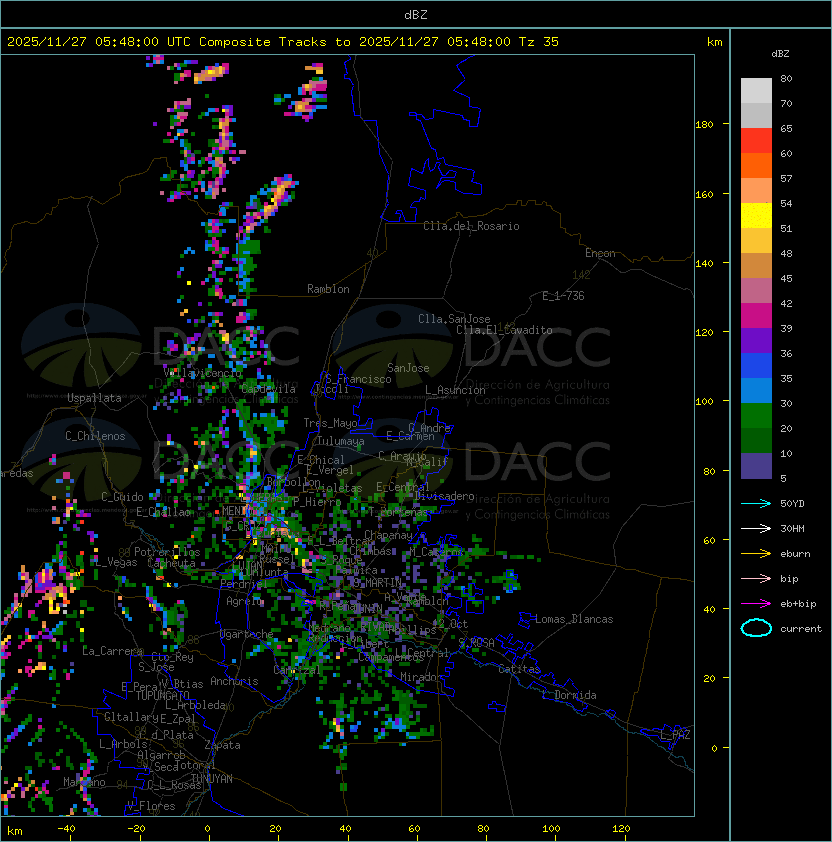Click the 'dBZ' label above the color legend
The image size is (832, 842).
[x=780, y=54]
